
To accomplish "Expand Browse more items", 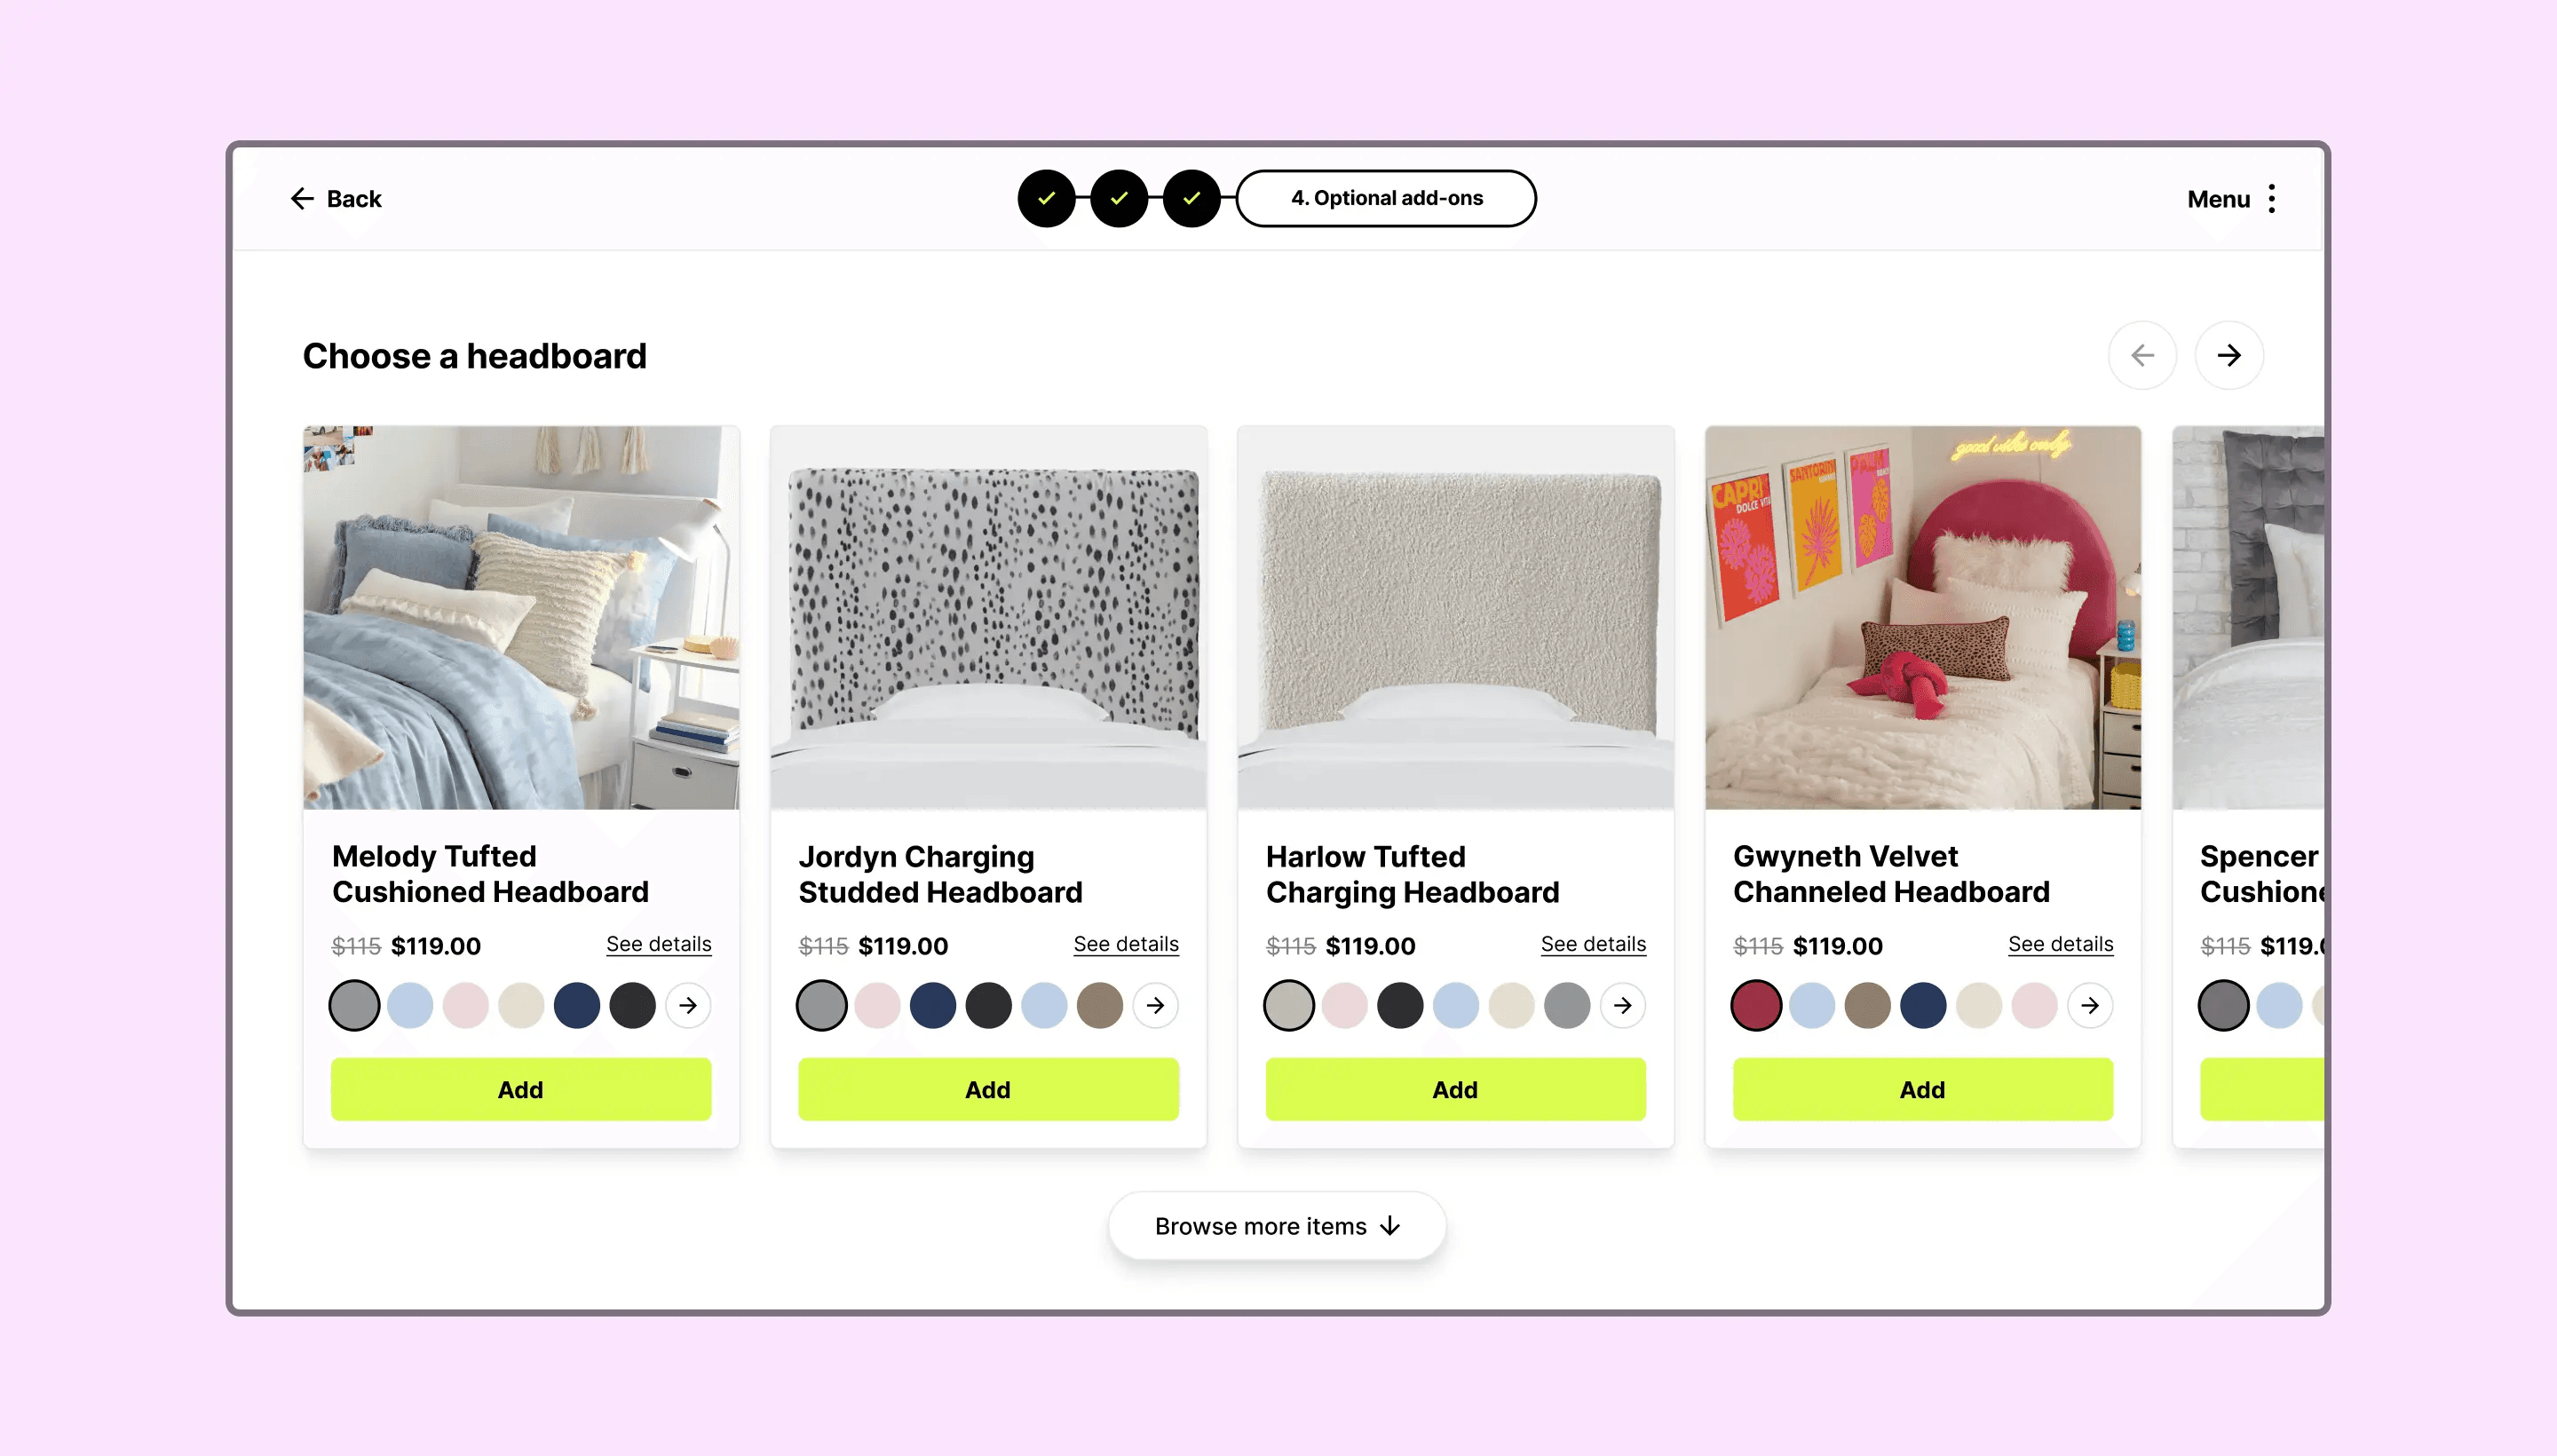I will point(1277,1226).
